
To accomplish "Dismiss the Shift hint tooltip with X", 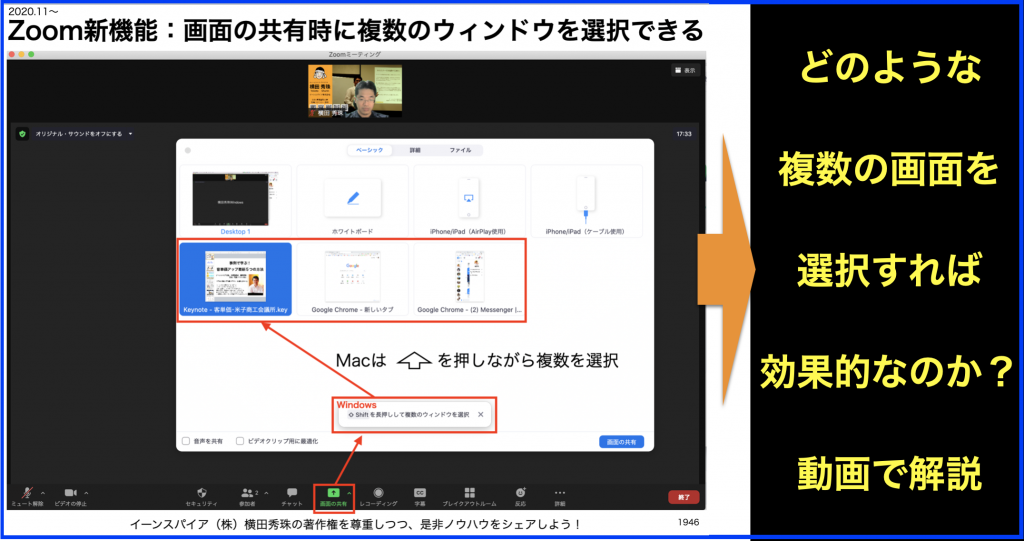I will pos(481,414).
